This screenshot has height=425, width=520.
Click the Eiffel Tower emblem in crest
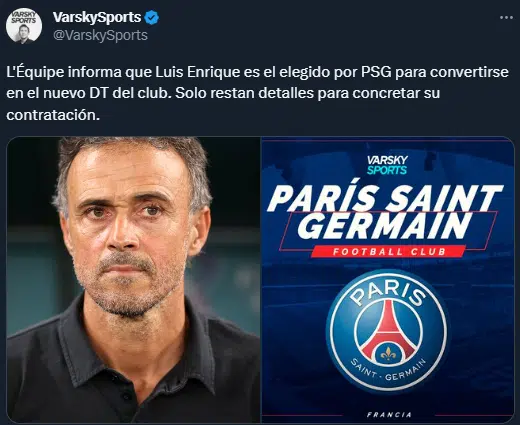(x=388, y=328)
